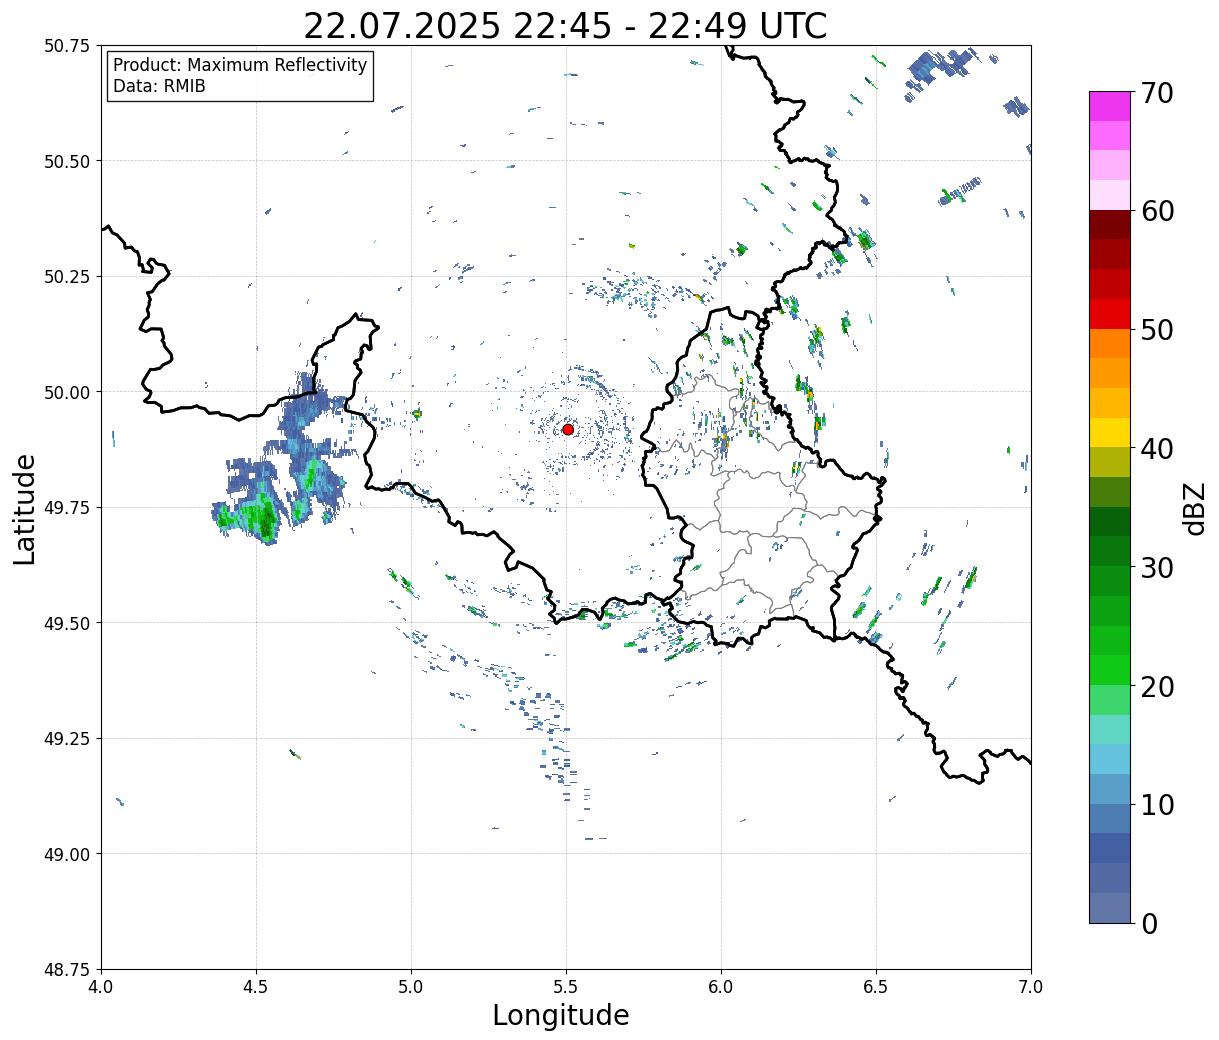Click the red radar location marker

point(568,429)
